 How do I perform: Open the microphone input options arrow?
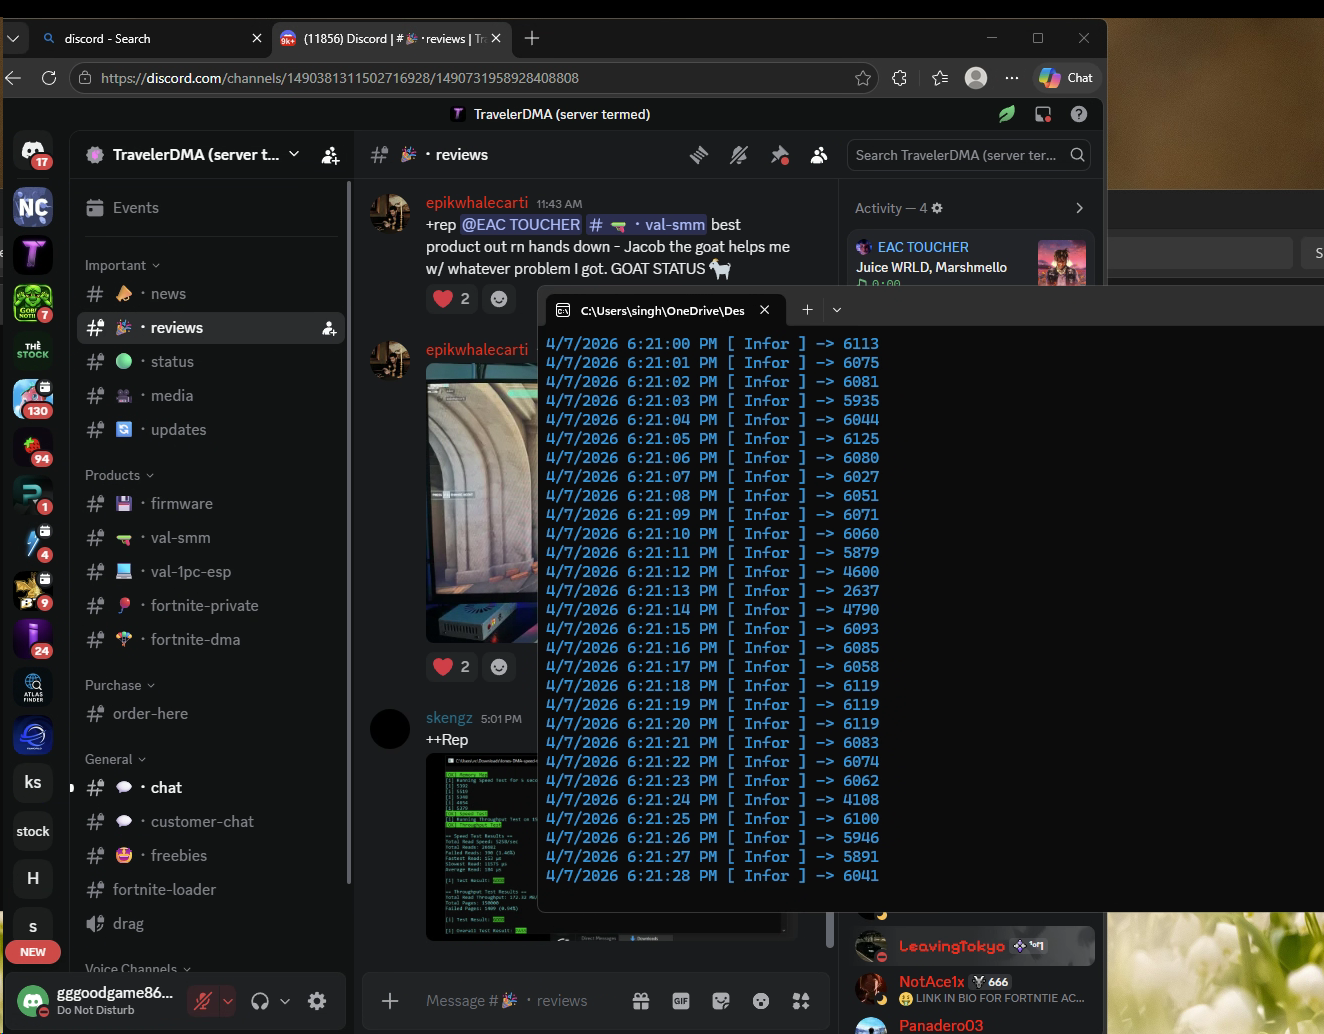click(x=228, y=1001)
